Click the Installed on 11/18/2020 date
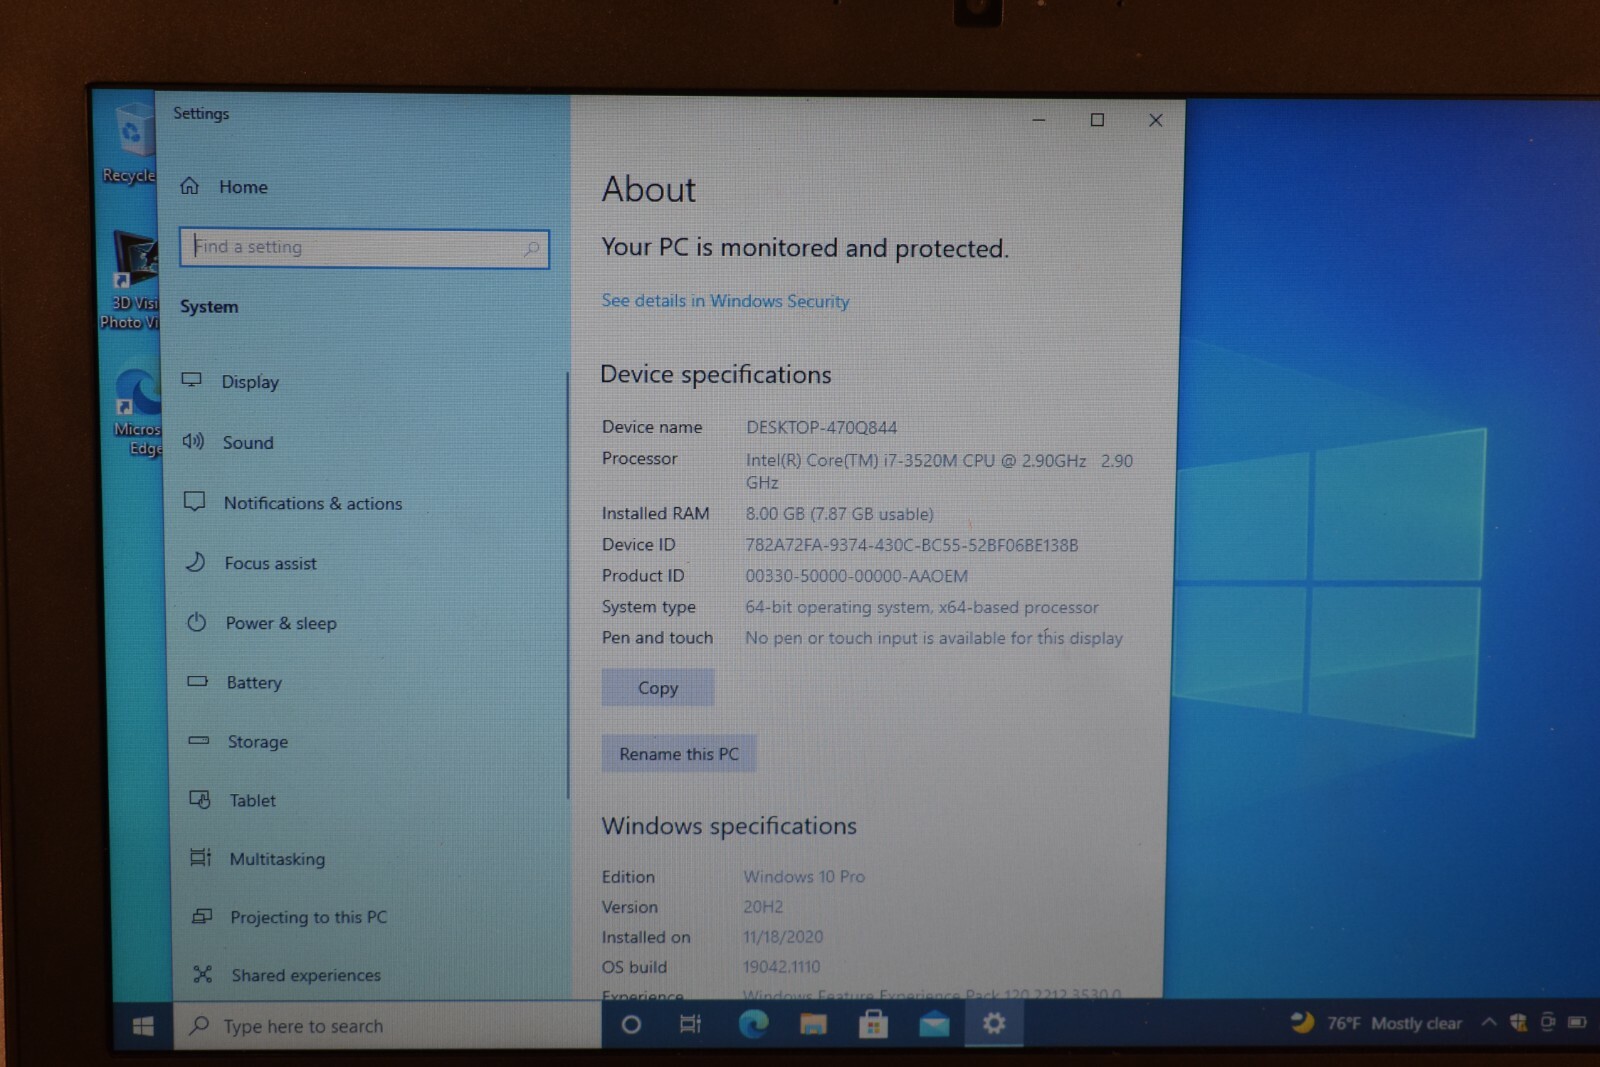The height and width of the screenshot is (1067, 1600). point(783,937)
